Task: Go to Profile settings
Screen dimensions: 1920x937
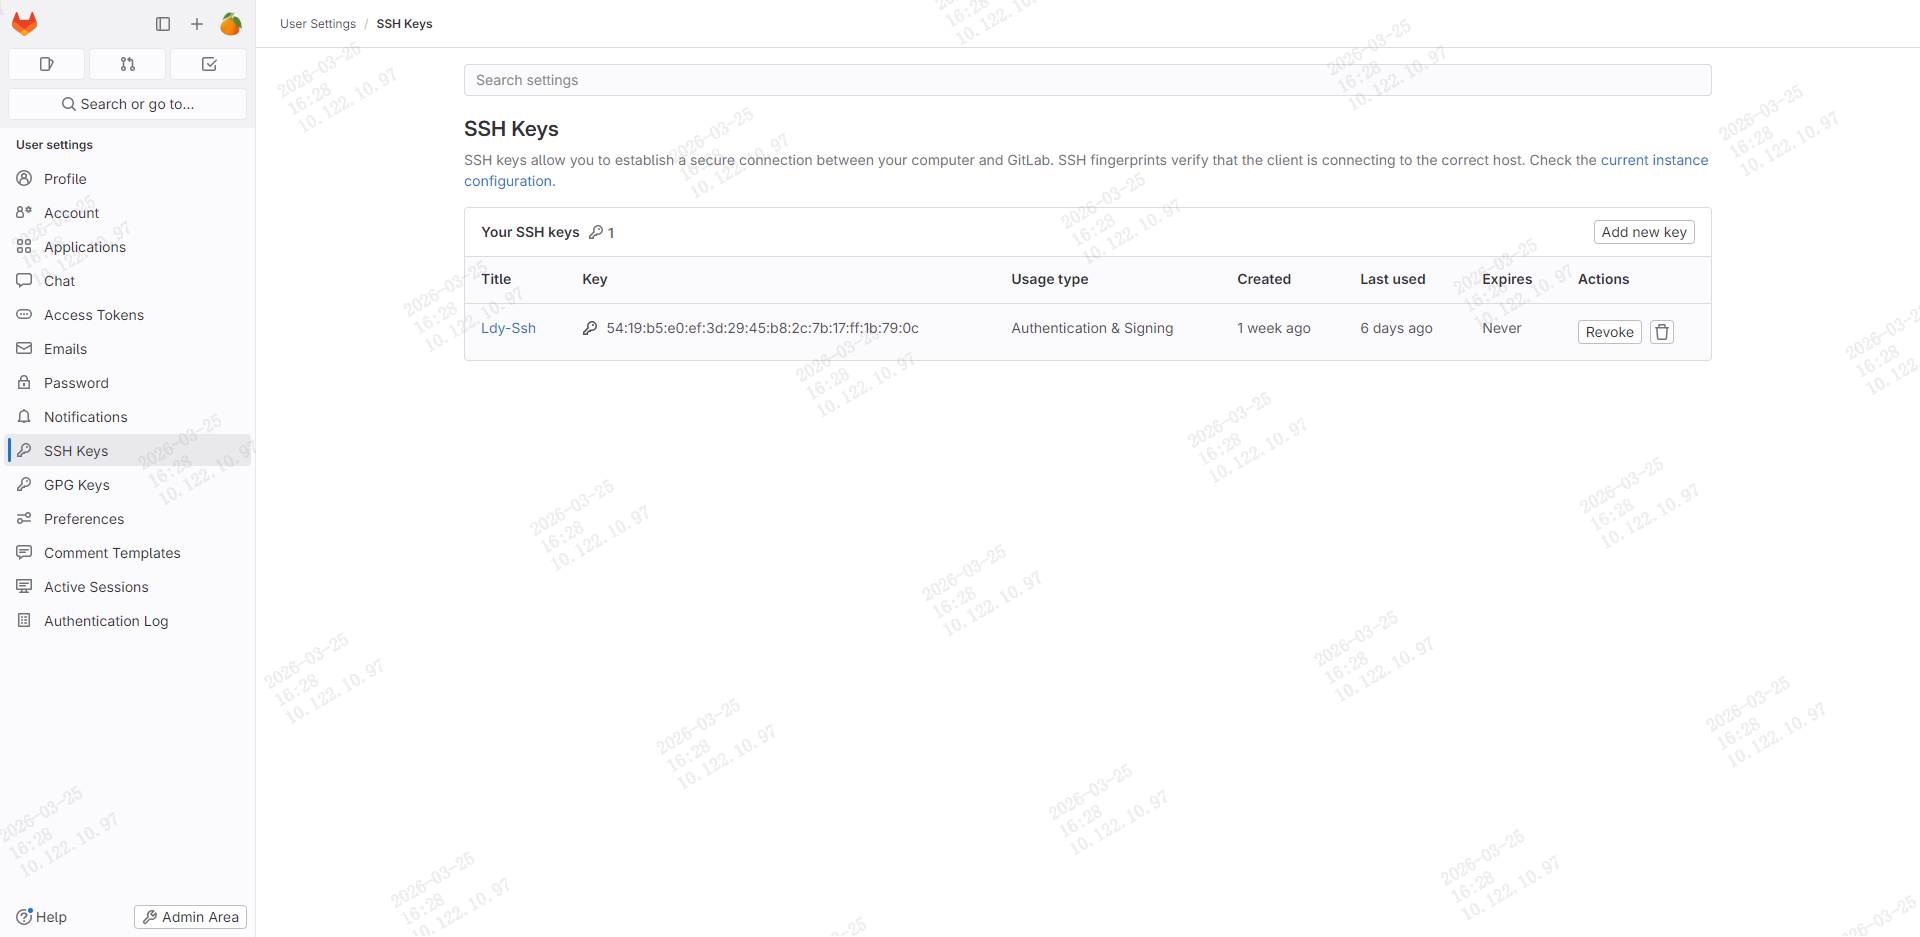Action: [128, 179]
